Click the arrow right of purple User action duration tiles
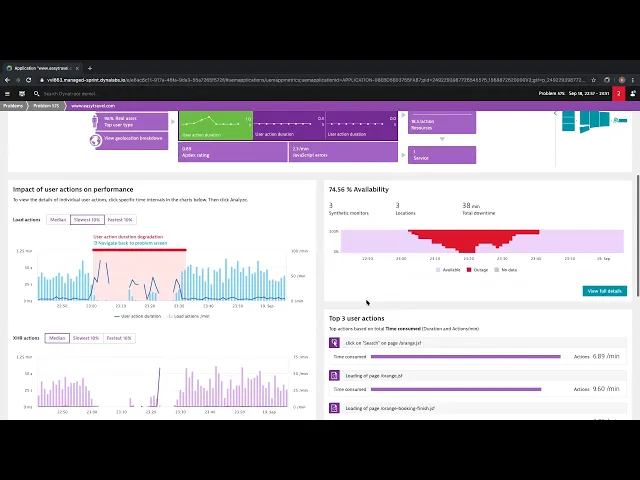Image resolution: width=640 pixels, height=480 pixels. (x=403, y=116)
